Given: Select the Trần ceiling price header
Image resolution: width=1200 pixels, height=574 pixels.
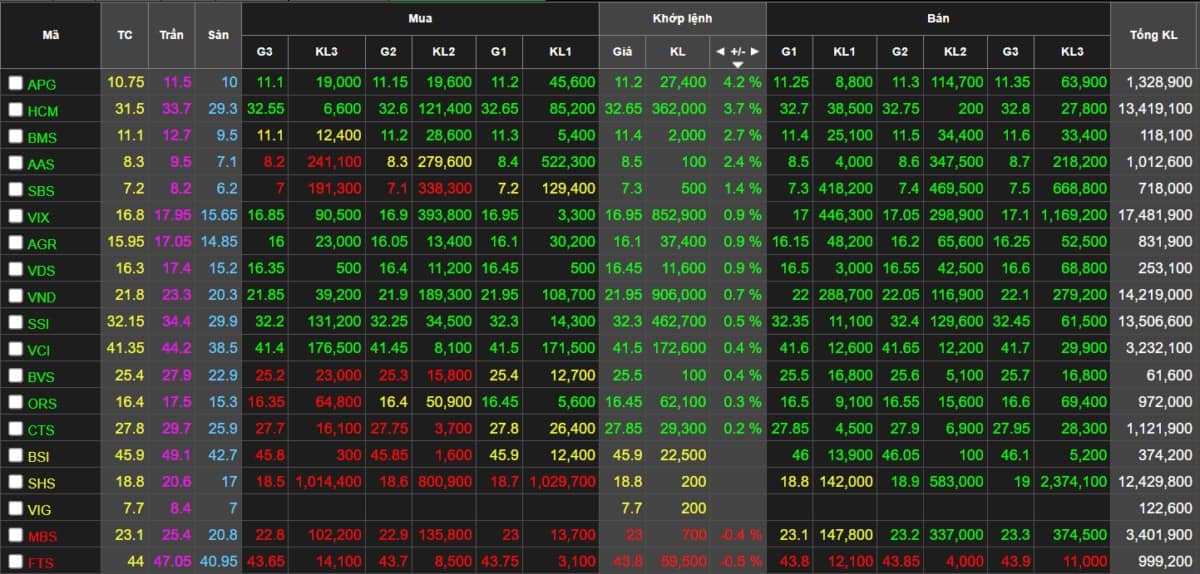Looking at the screenshot, I should 171,34.
